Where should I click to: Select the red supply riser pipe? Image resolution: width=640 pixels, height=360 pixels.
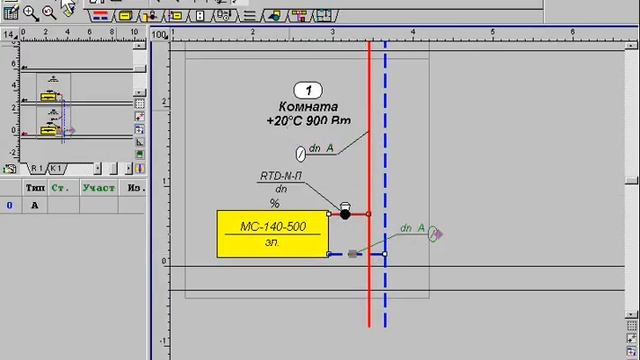click(369, 184)
